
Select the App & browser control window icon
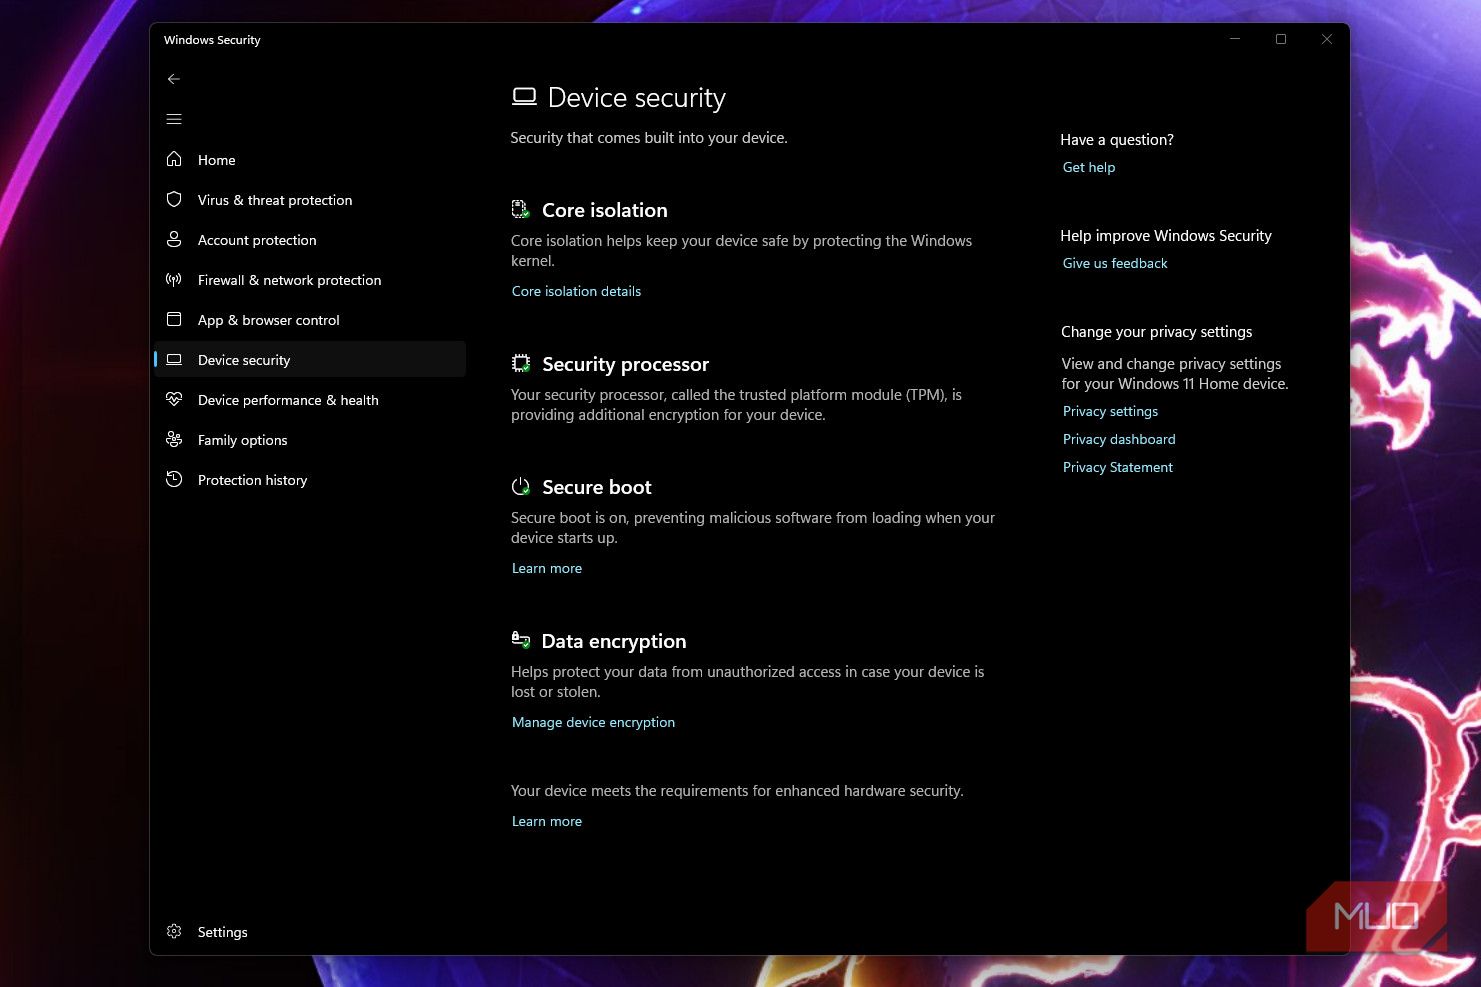click(x=174, y=319)
